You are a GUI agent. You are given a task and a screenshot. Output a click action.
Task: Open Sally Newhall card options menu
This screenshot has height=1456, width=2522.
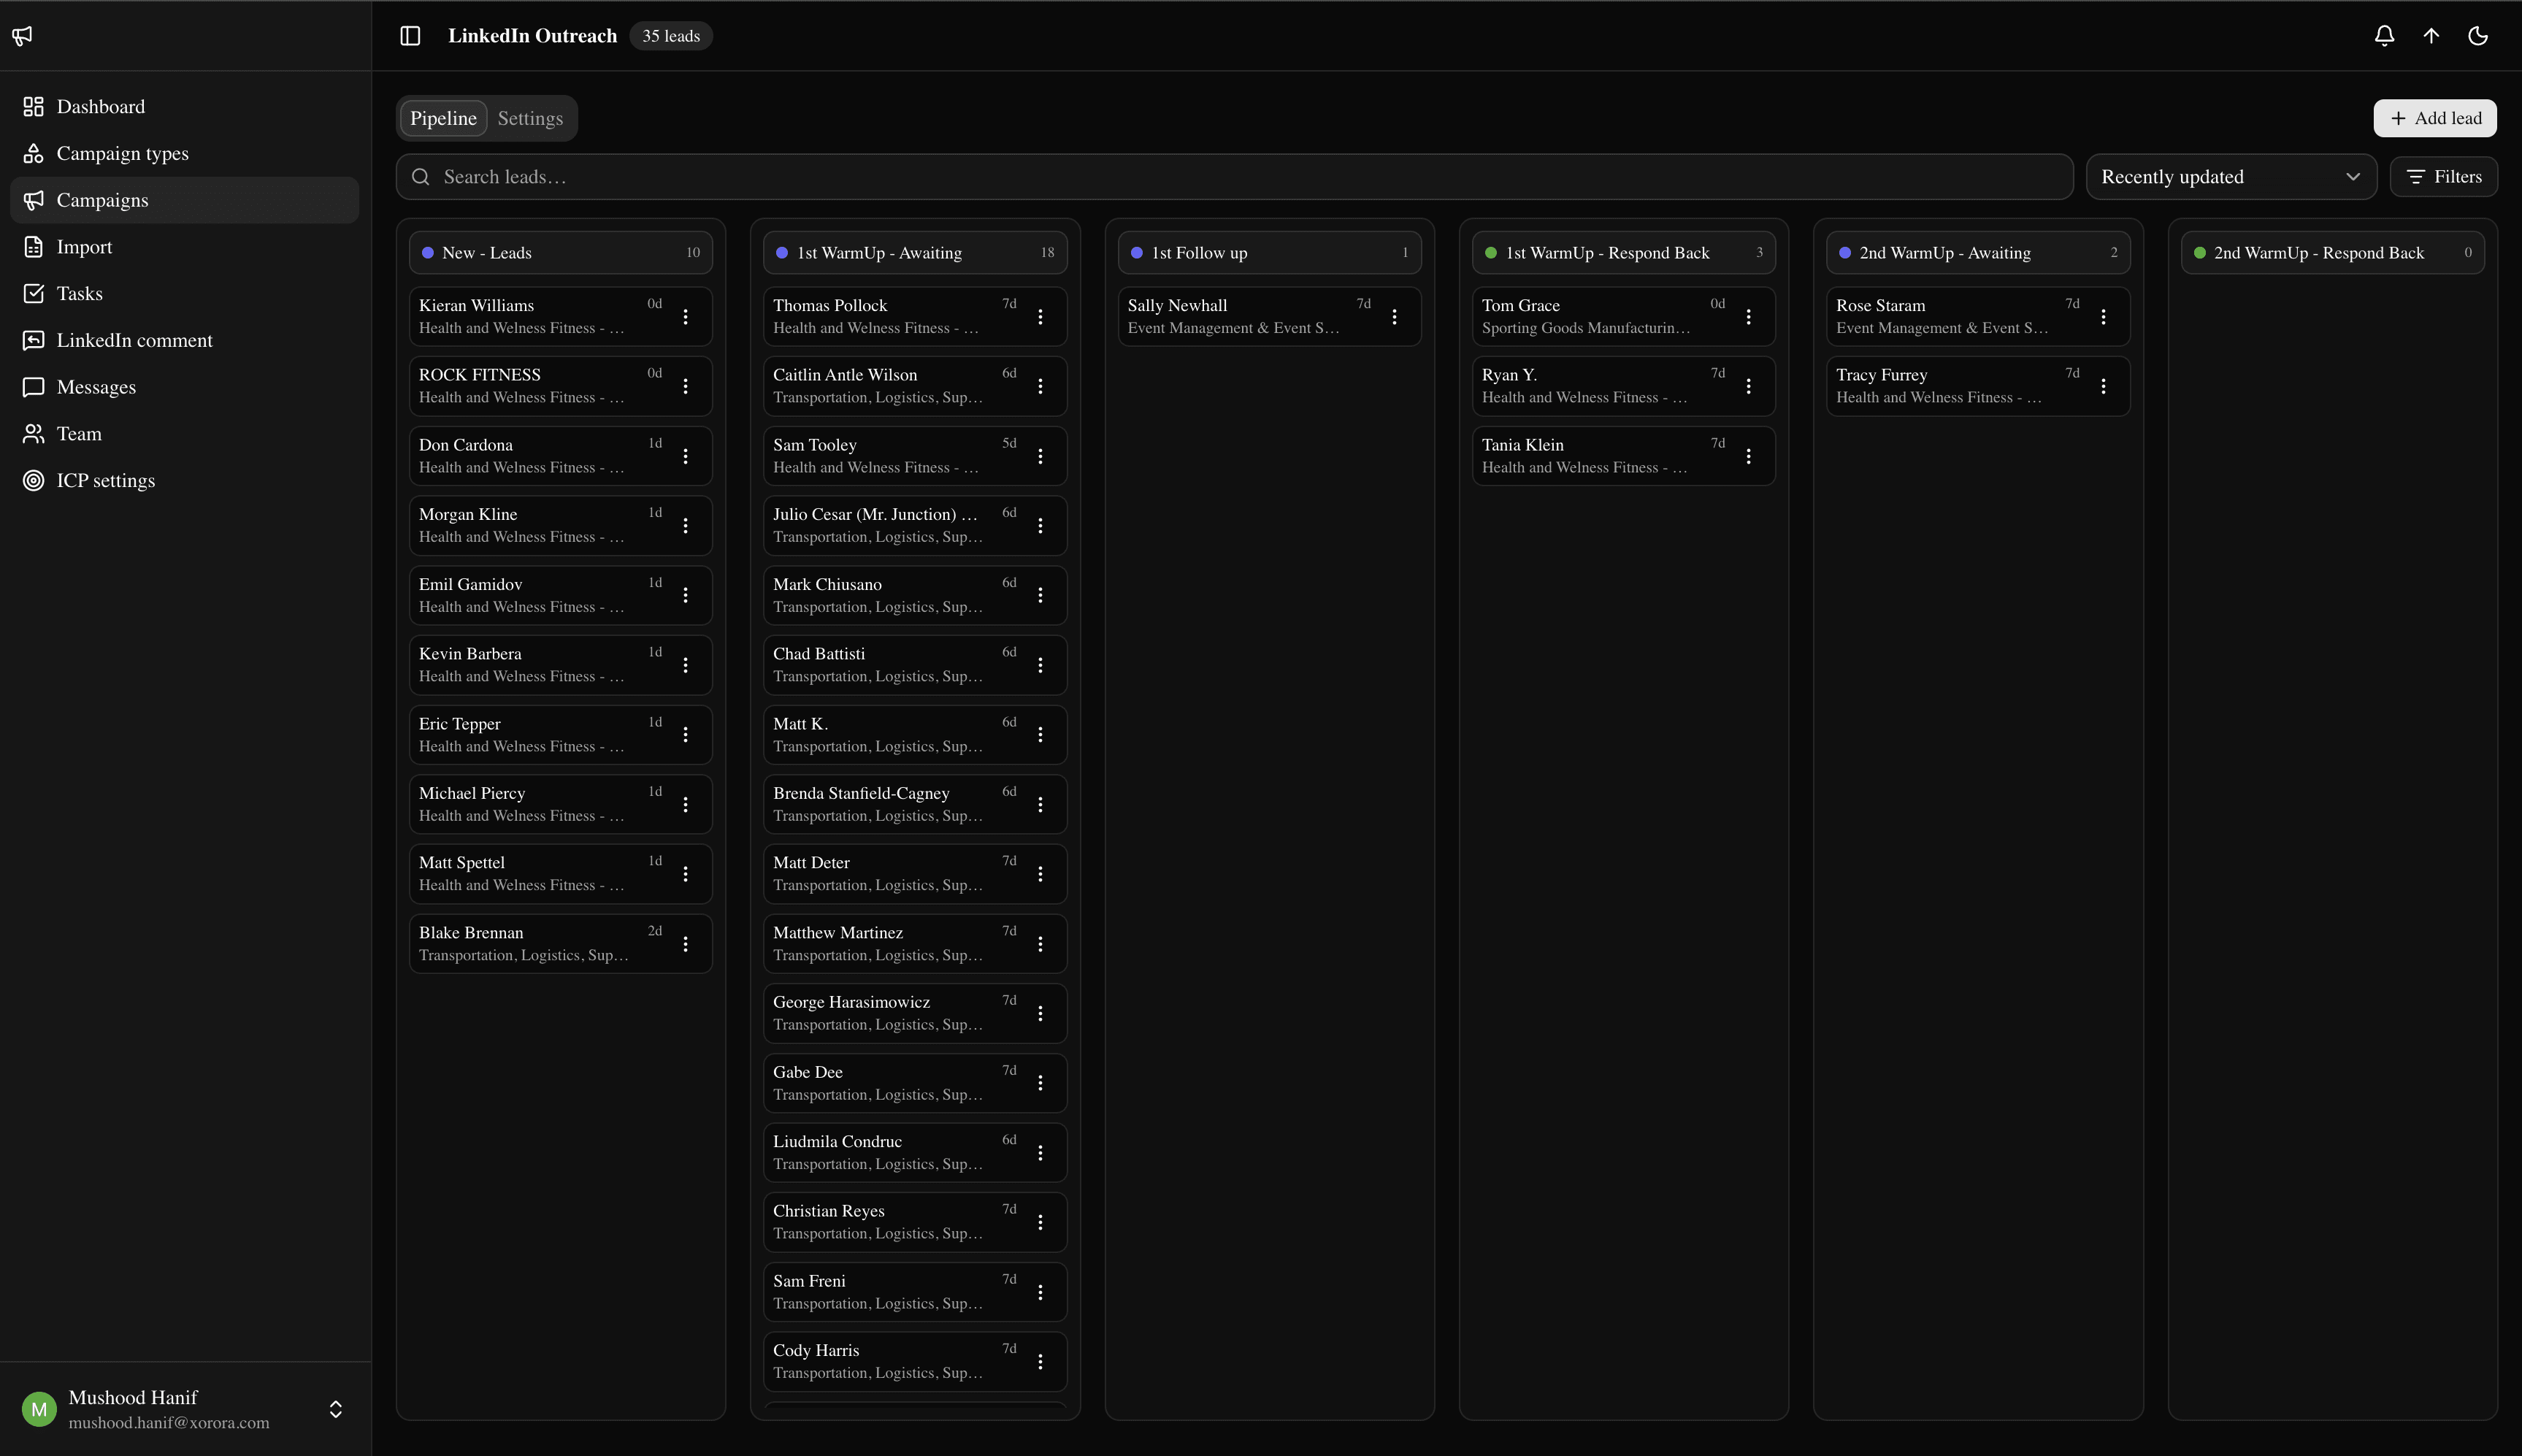tap(1394, 317)
